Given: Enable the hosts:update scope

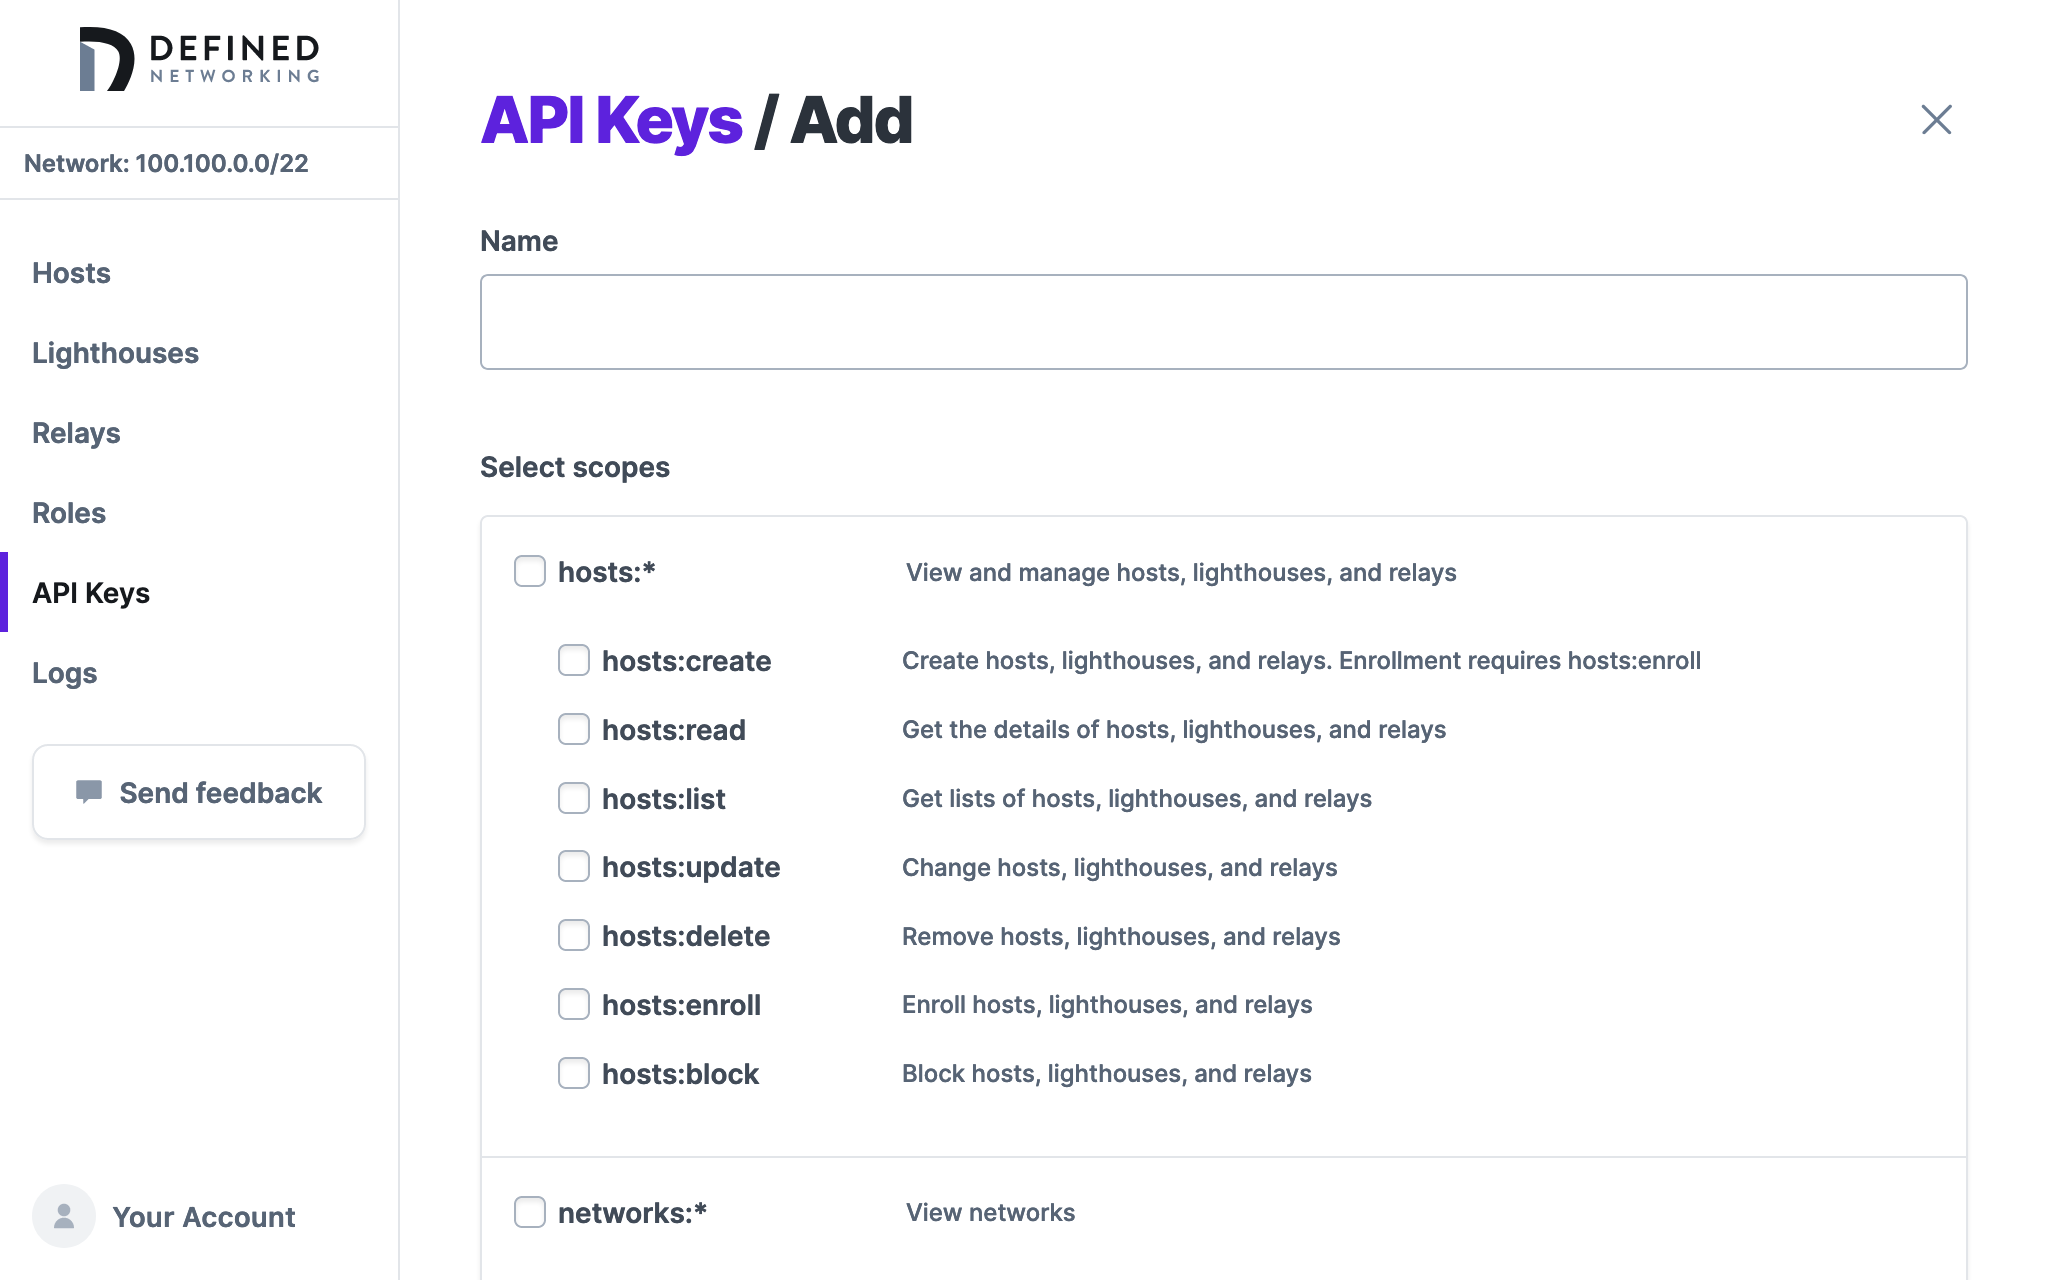Looking at the screenshot, I should (x=574, y=866).
